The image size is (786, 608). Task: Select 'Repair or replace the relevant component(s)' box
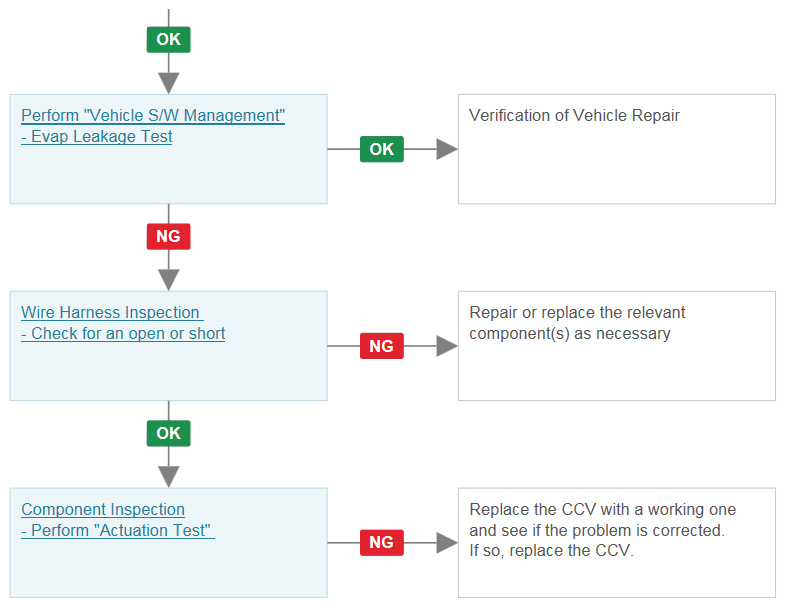pos(617,346)
